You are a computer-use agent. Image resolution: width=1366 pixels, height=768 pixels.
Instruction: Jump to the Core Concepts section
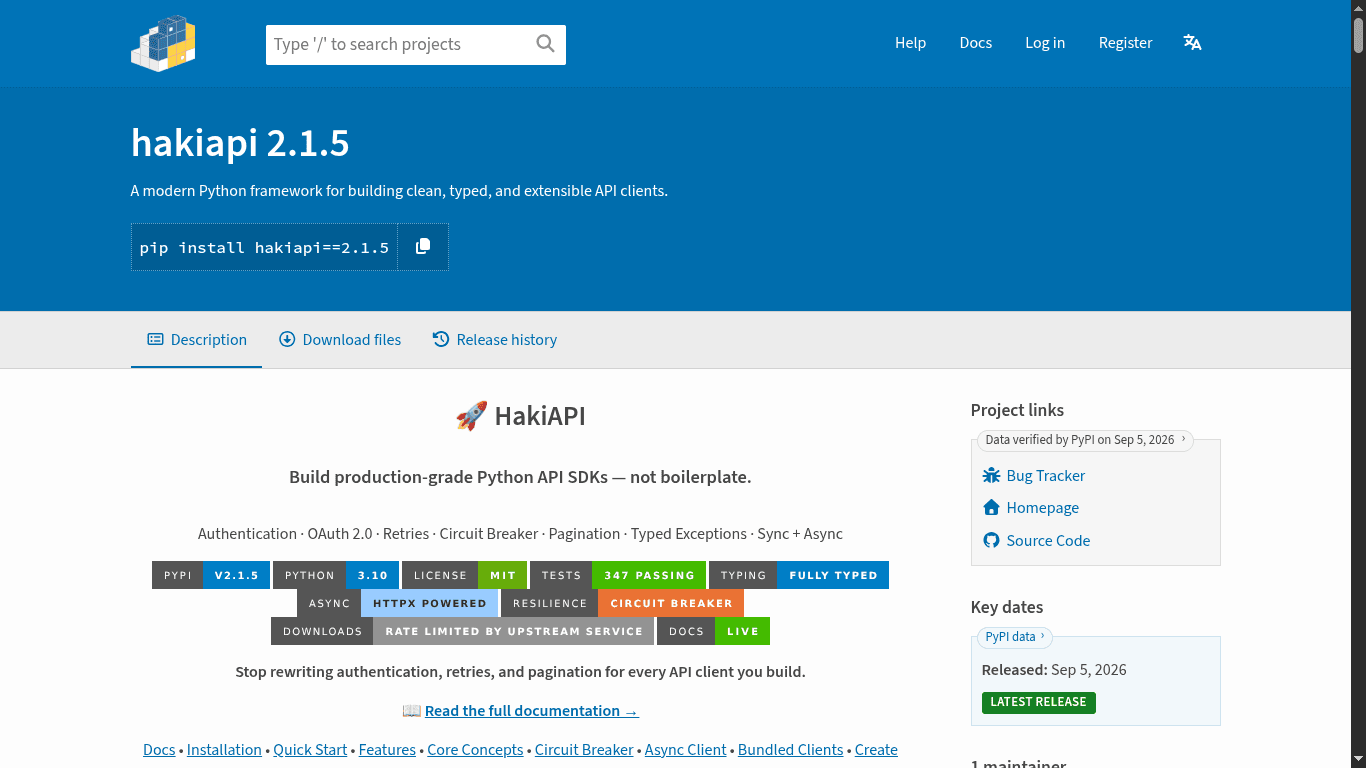(x=475, y=750)
